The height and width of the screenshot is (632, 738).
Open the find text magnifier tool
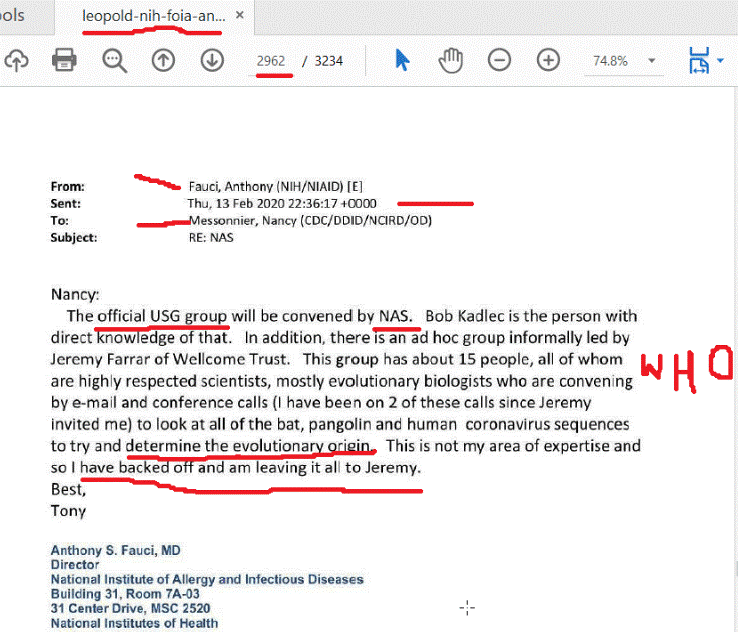tap(115, 60)
